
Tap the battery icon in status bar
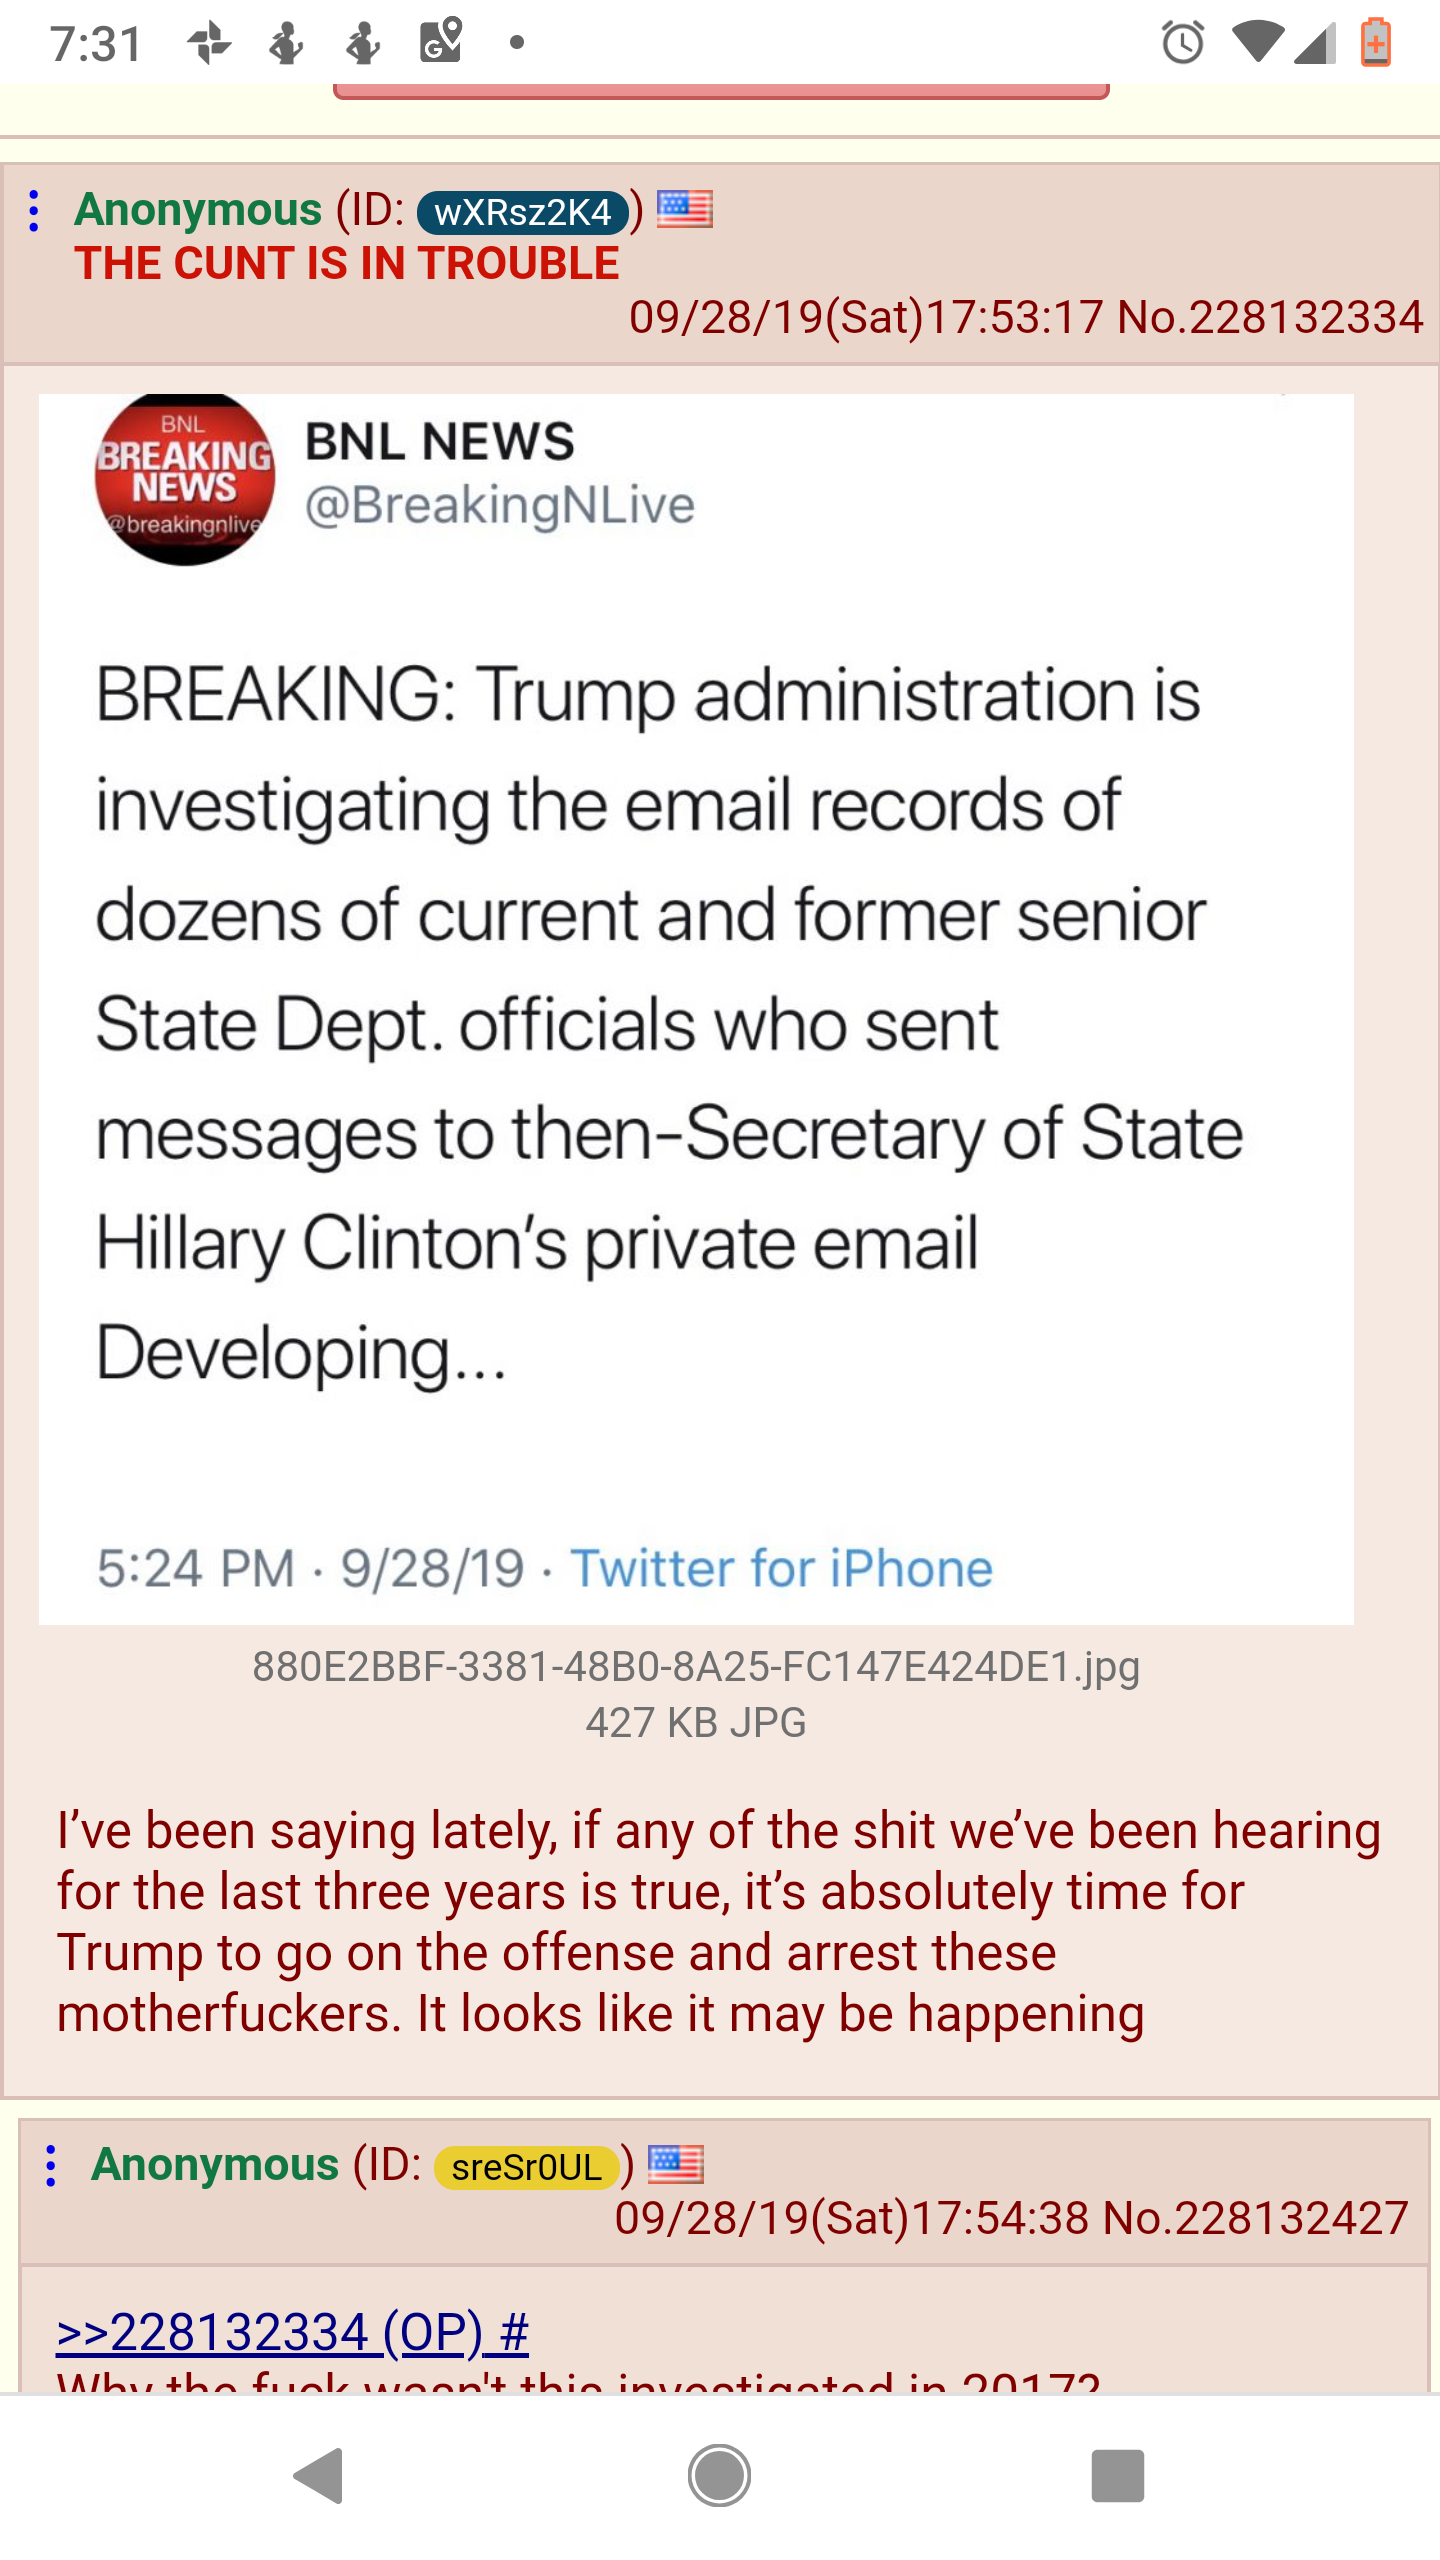pos(1376,43)
